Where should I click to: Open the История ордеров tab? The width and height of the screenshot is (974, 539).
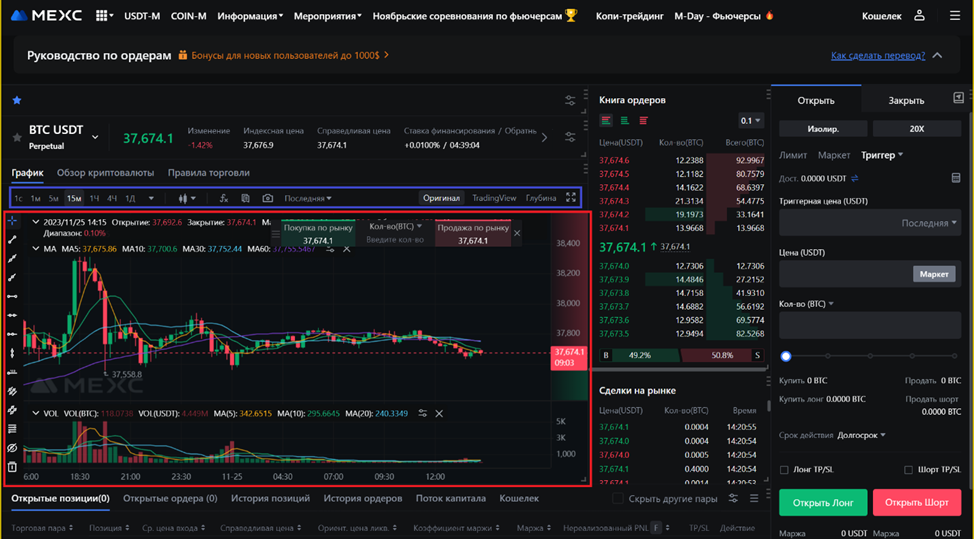[362, 498]
